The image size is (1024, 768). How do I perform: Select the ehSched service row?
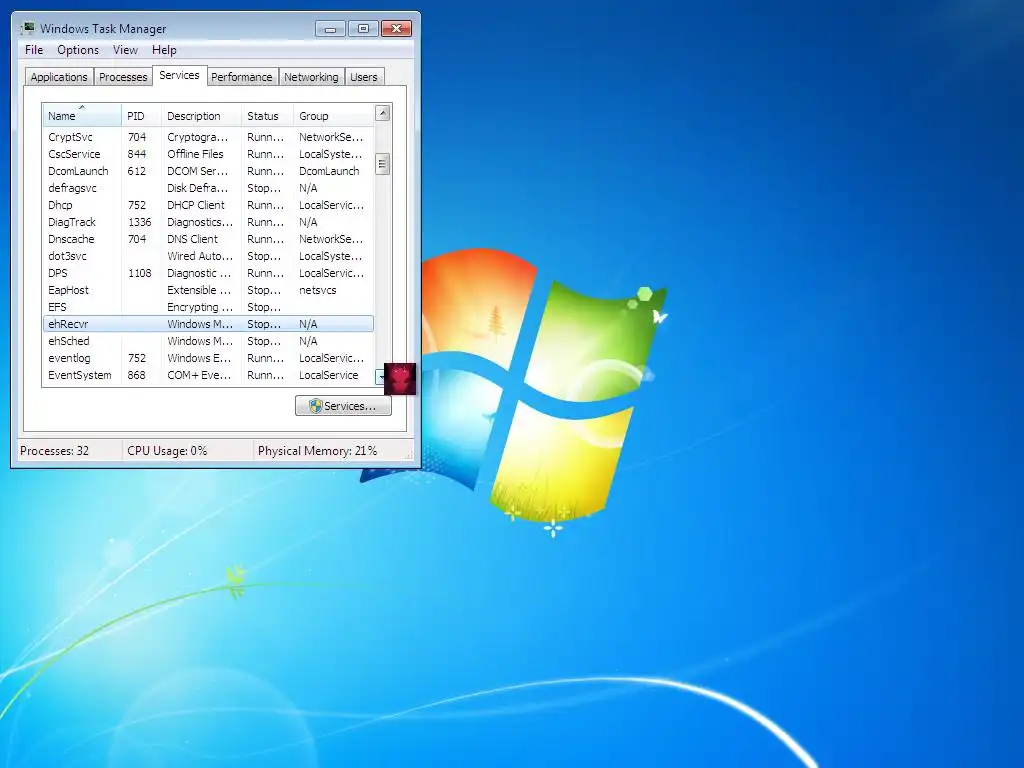[x=208, y=341]
